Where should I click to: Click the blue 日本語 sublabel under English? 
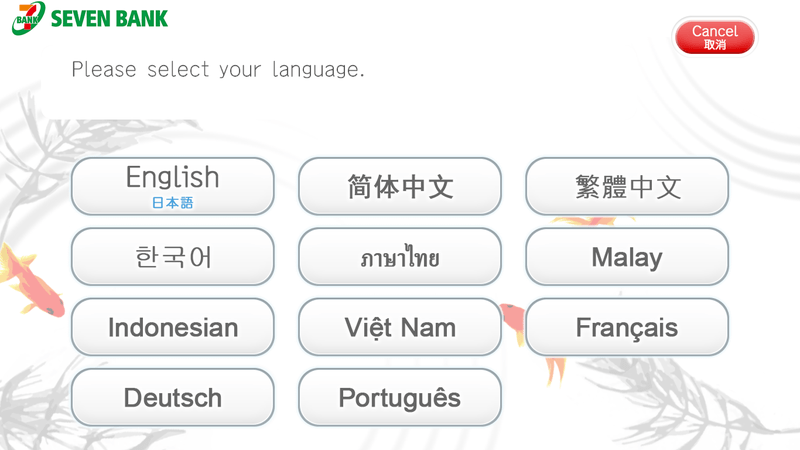point(172,203)
